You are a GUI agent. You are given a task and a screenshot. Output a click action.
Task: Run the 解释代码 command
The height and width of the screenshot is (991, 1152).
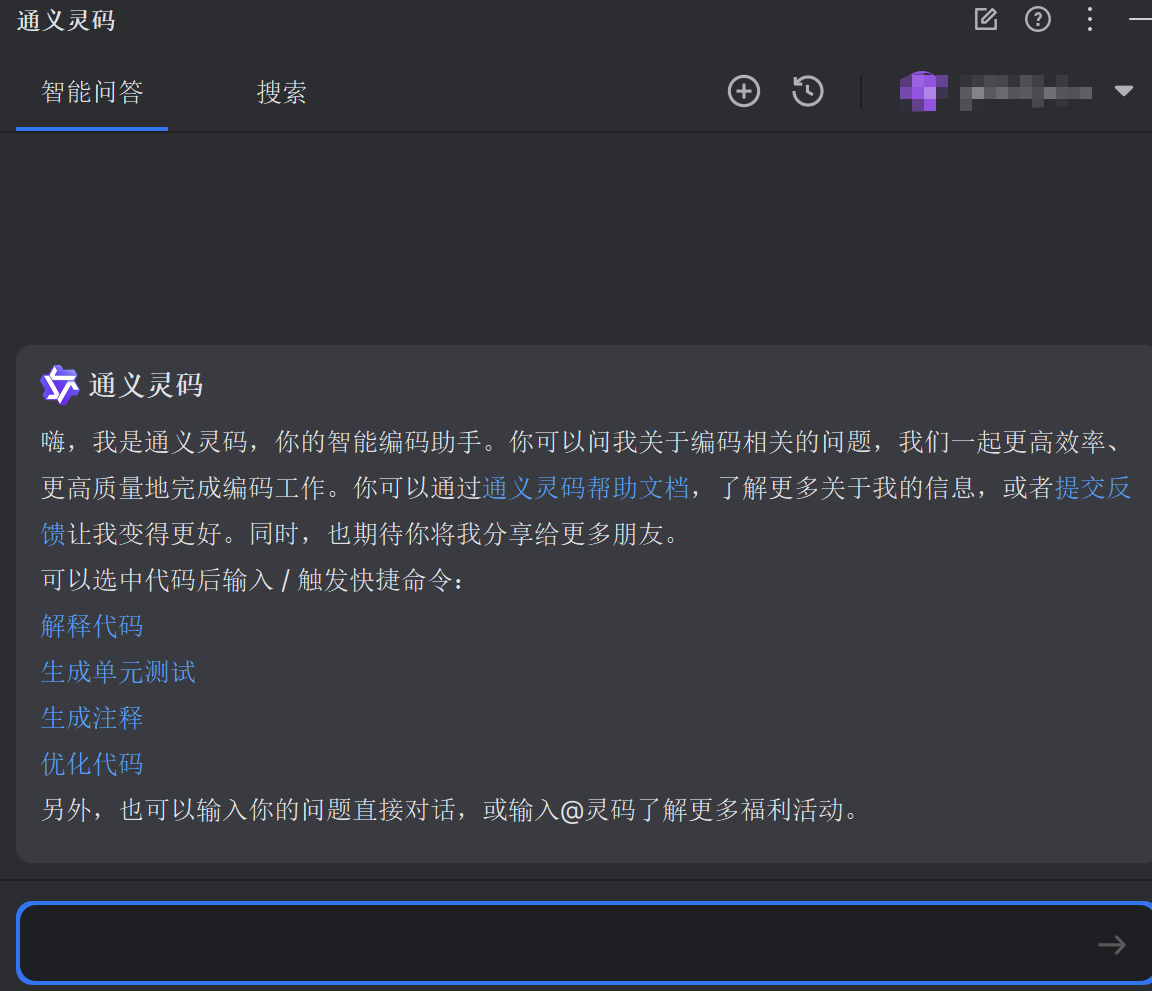pos(93,626)
